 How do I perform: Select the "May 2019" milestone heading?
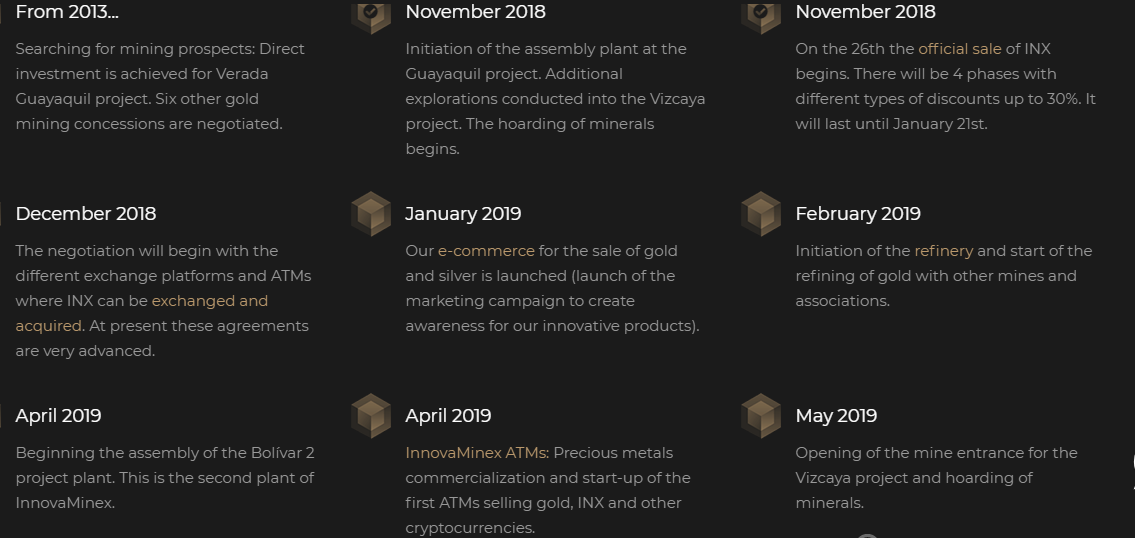click(836, 416)
